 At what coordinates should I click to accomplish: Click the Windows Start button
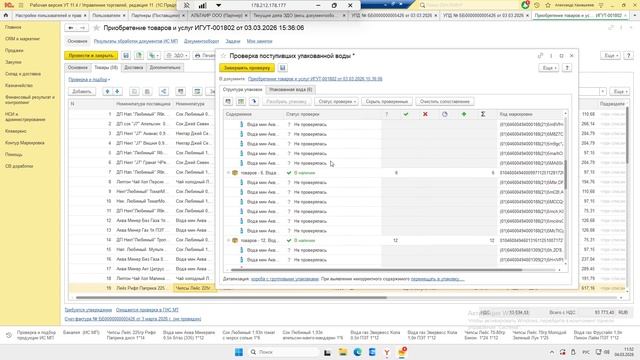click(239, 352)
